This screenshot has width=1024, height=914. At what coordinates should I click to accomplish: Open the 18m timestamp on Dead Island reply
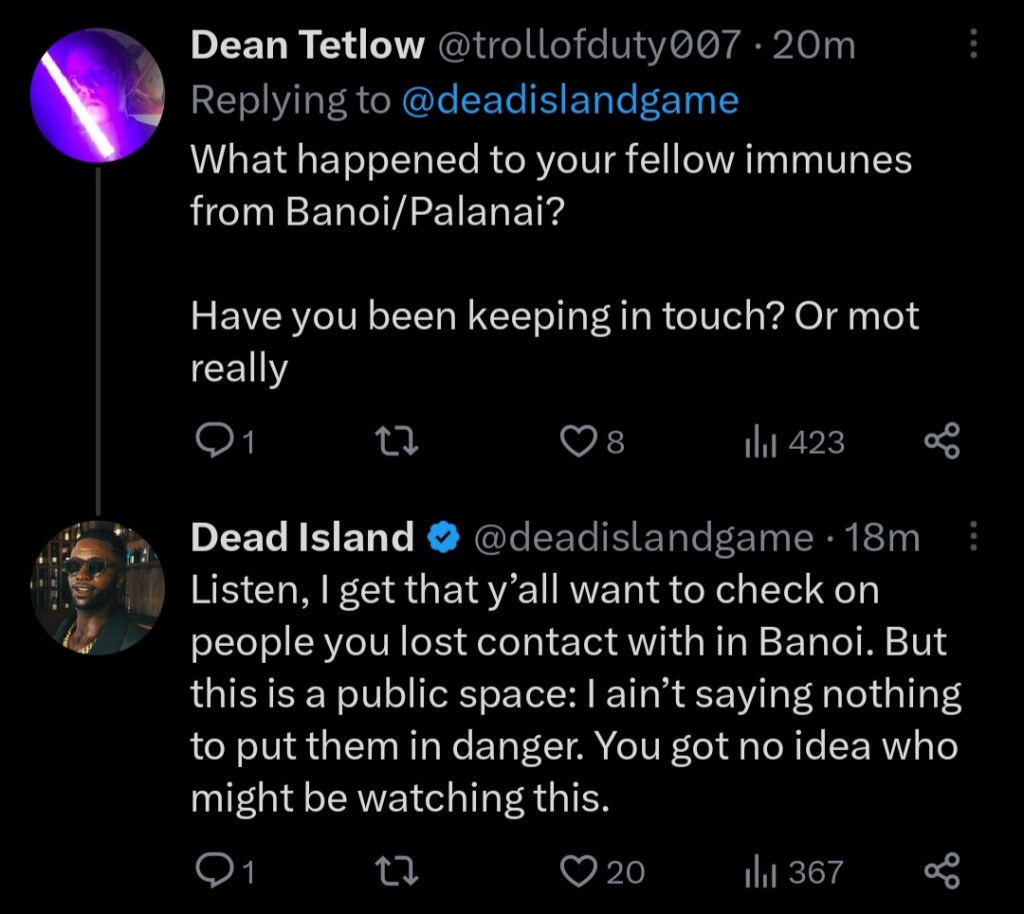pos(882,538)
